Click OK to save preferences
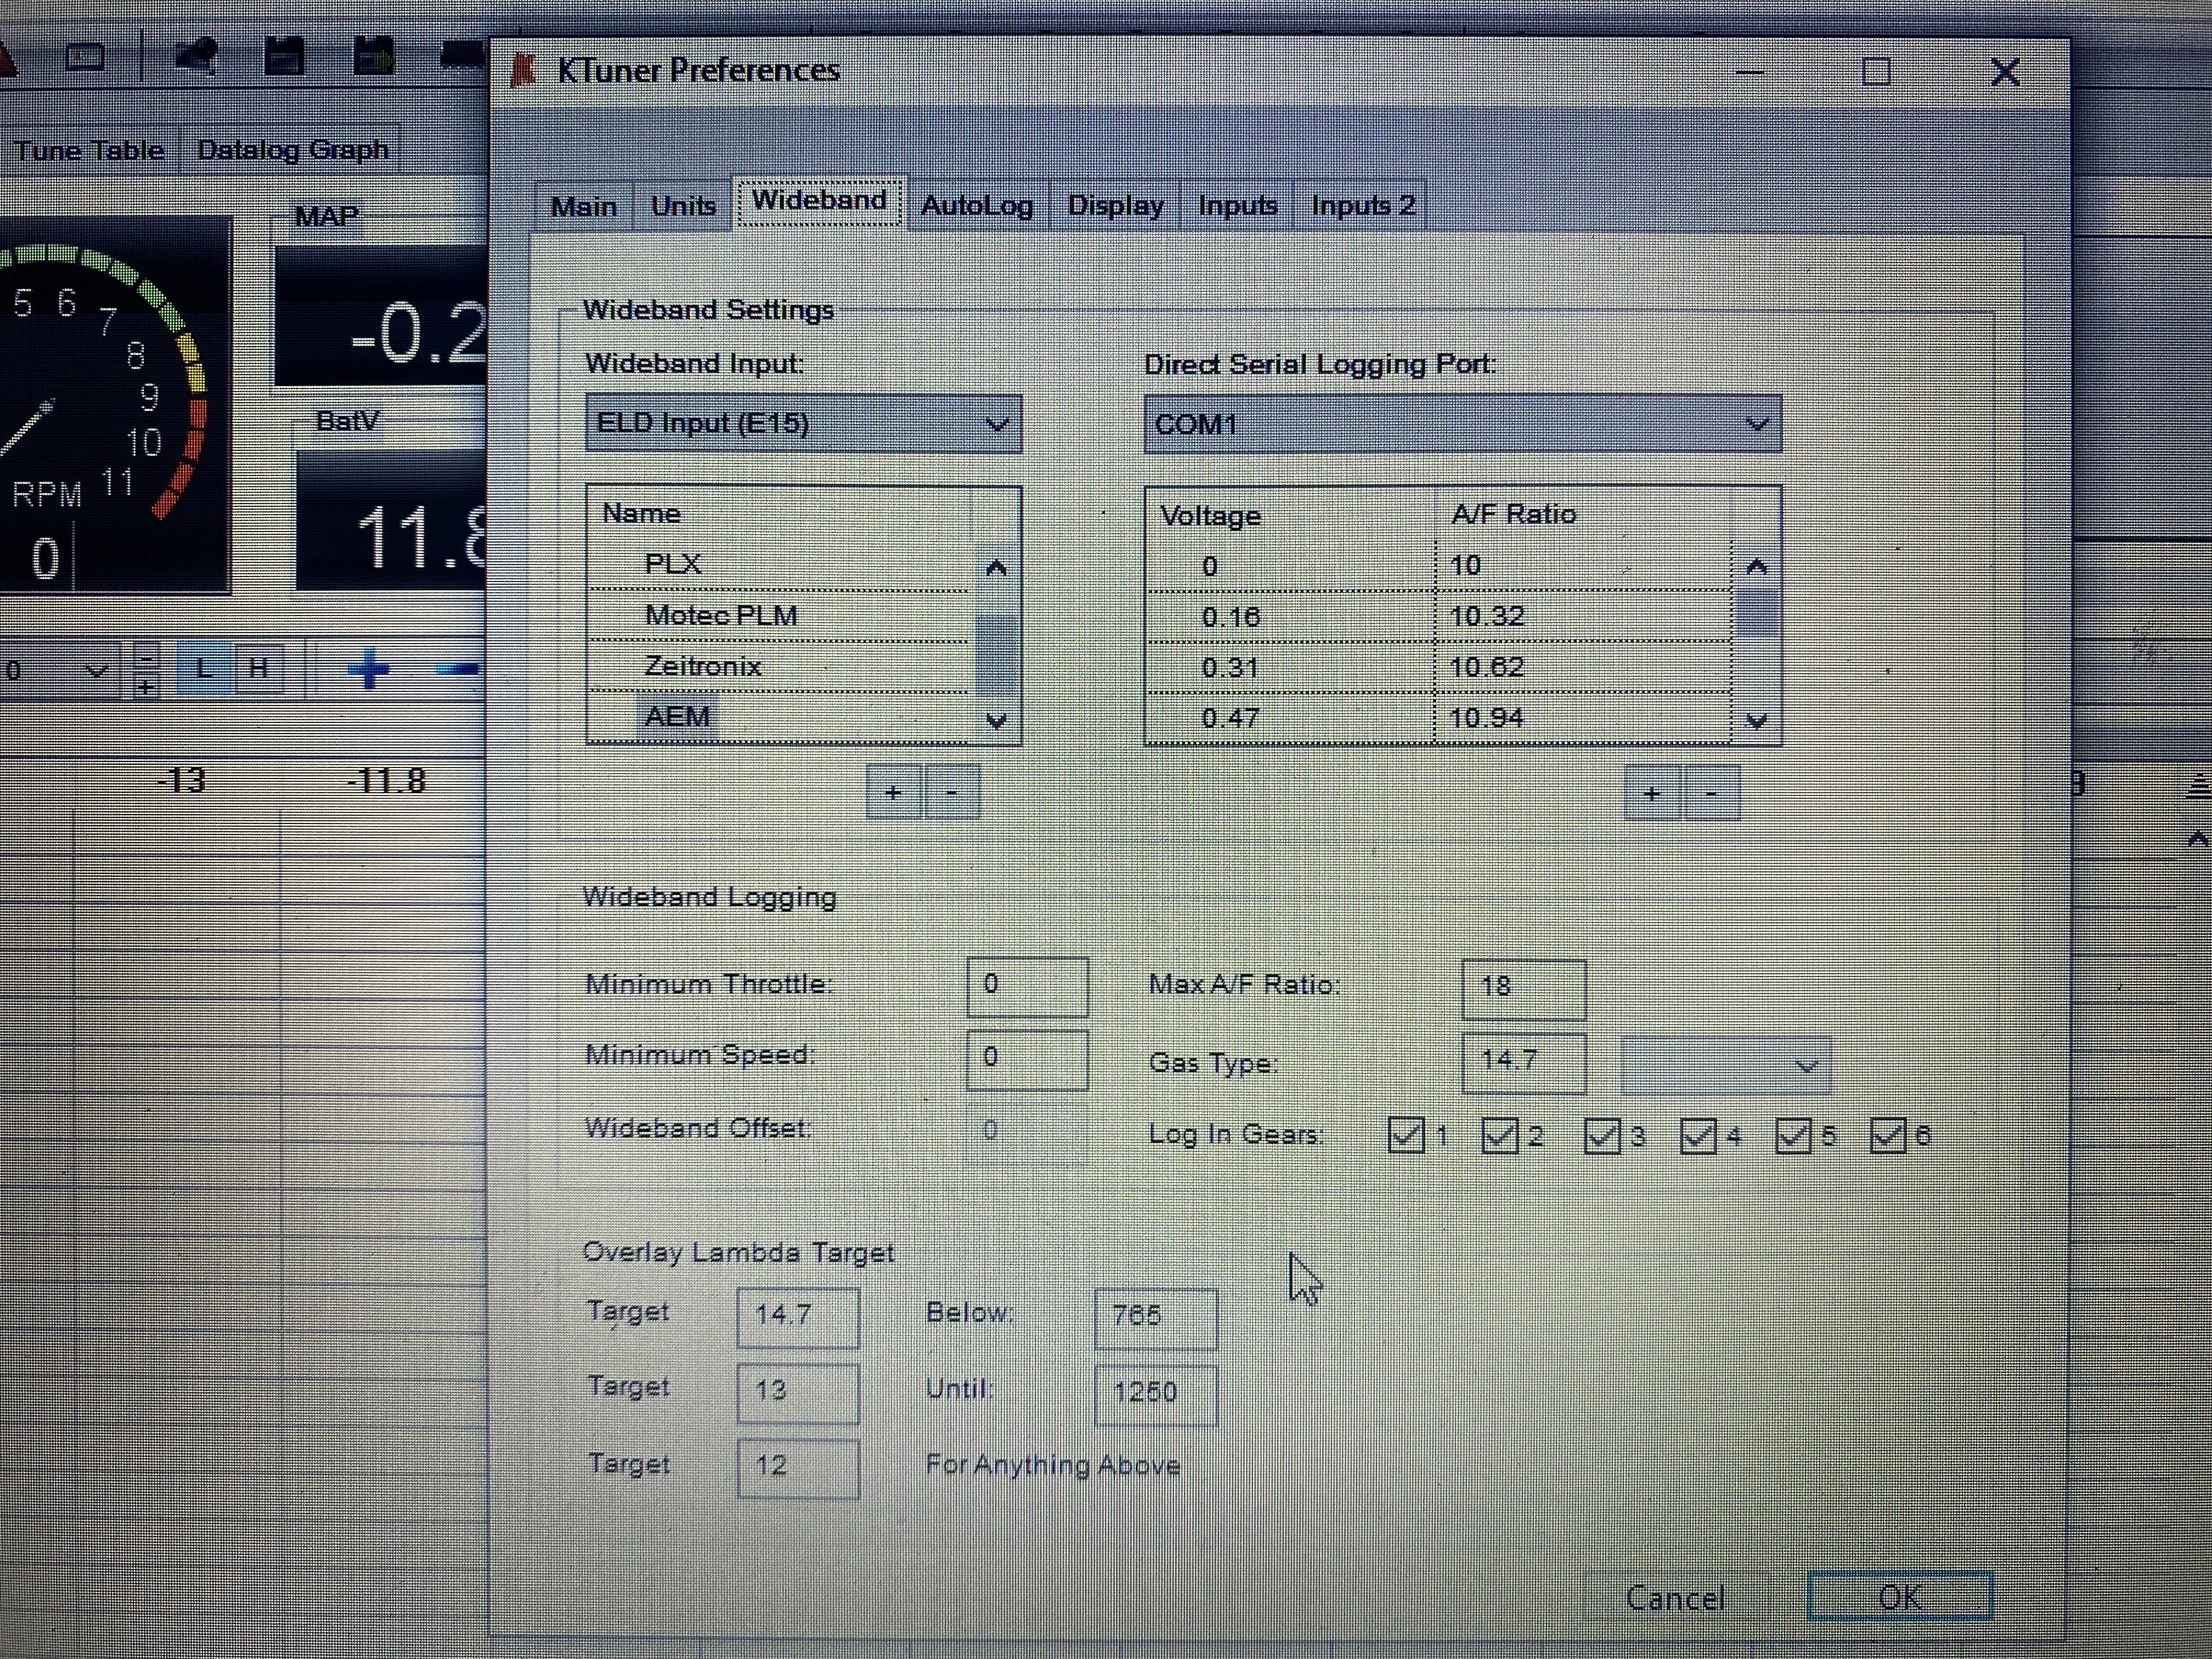This screenshot has width=2212, height=1659. coord(1900,1597)
